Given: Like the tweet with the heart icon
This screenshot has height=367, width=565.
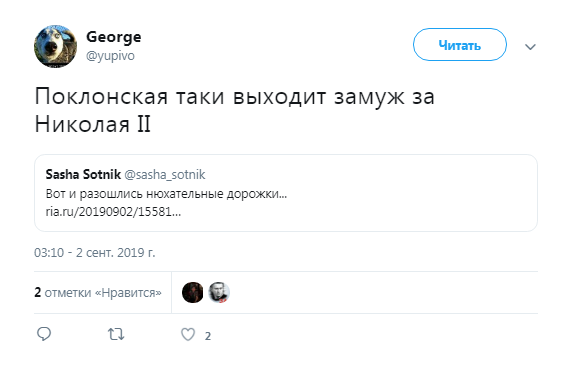Looking at the screenshot, I should click(x=188, y=335).
